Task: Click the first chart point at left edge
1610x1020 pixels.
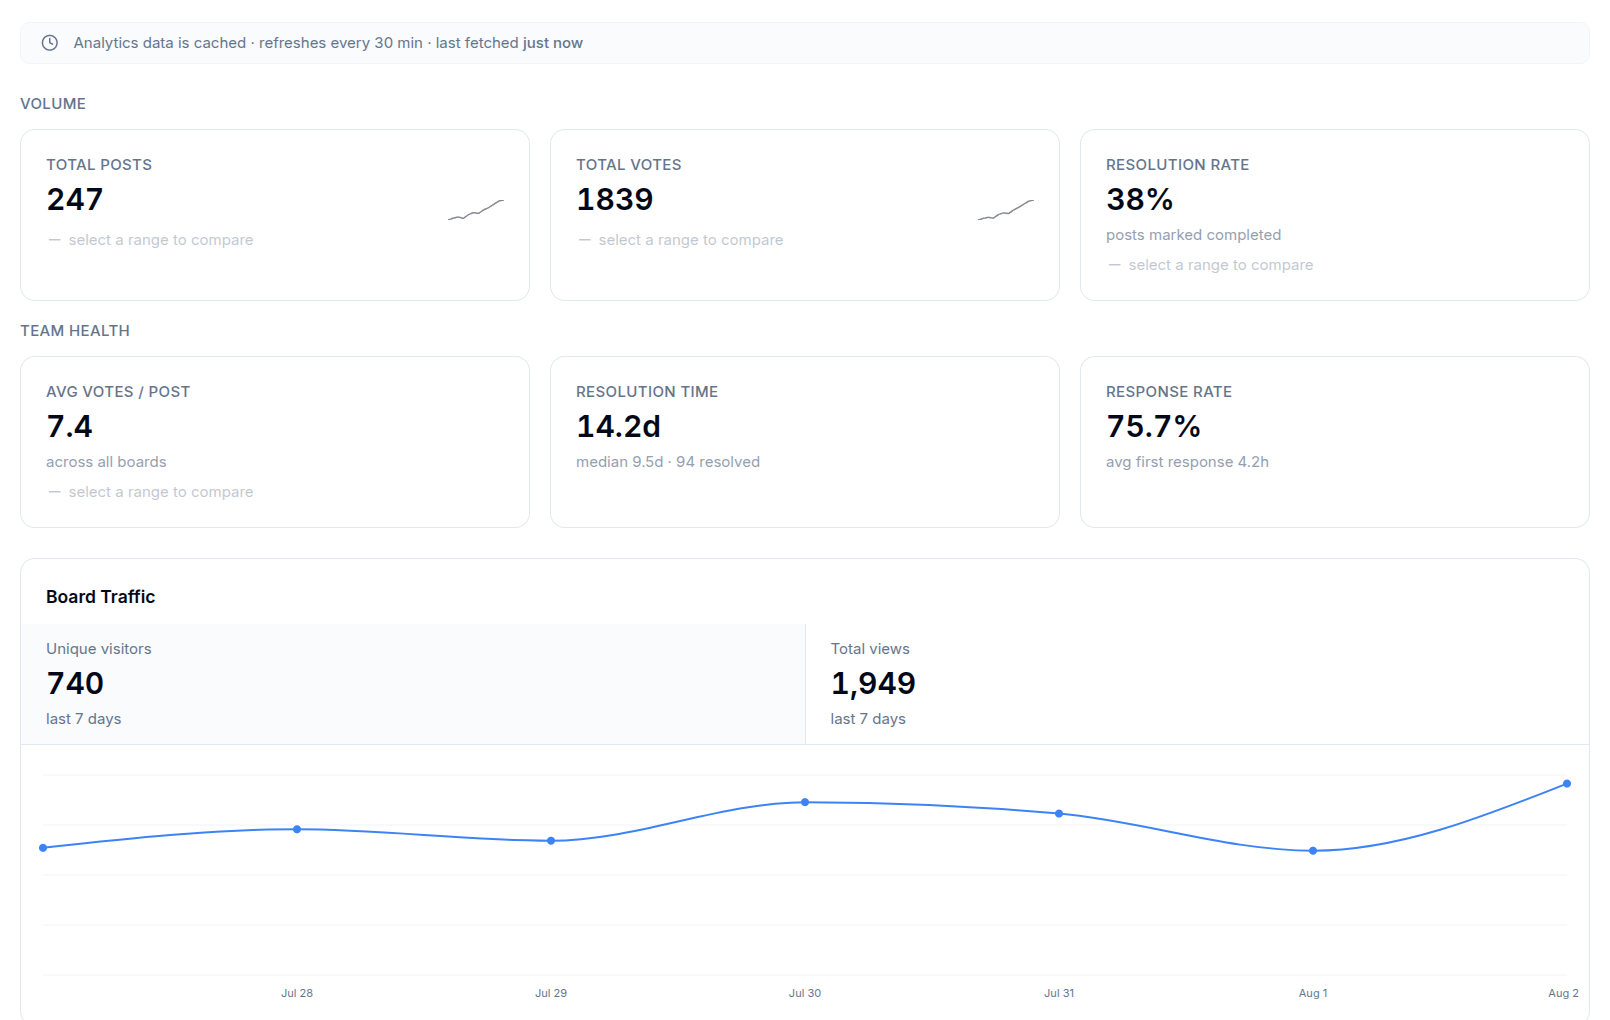Action: [43, 848]
